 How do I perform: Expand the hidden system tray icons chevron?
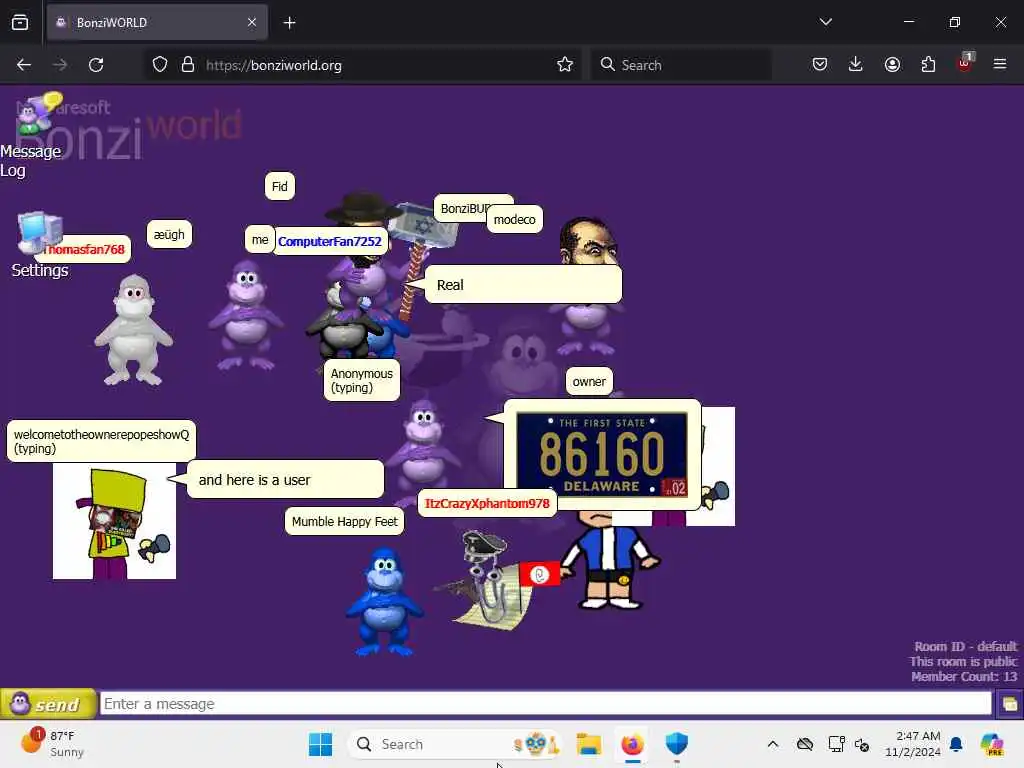click(773, 744)
